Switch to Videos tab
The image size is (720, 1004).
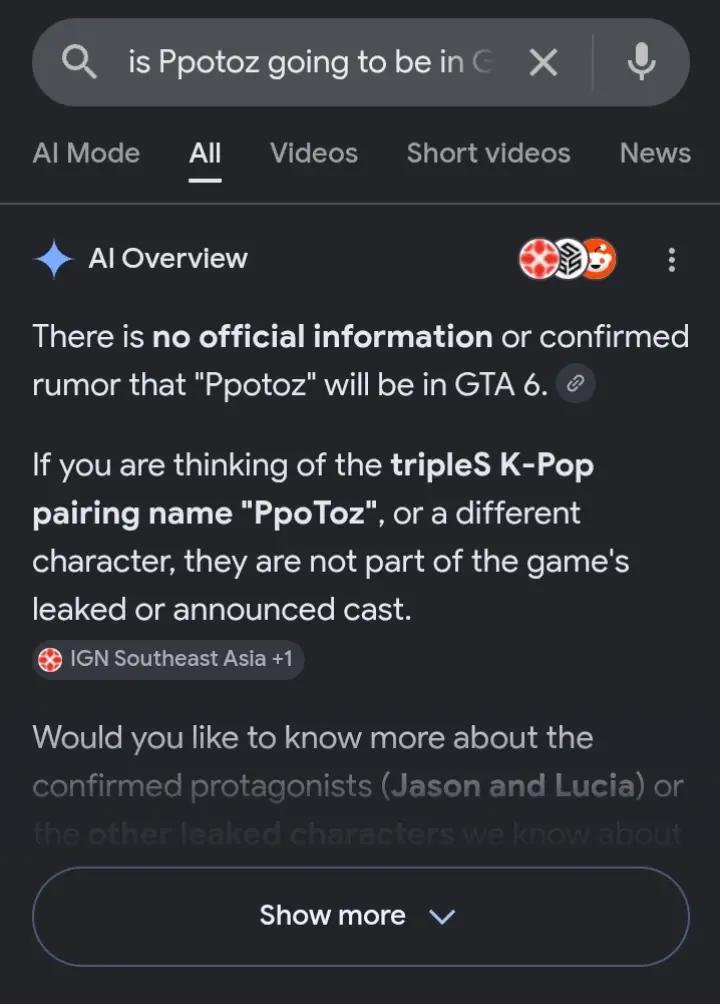point(314,153)
